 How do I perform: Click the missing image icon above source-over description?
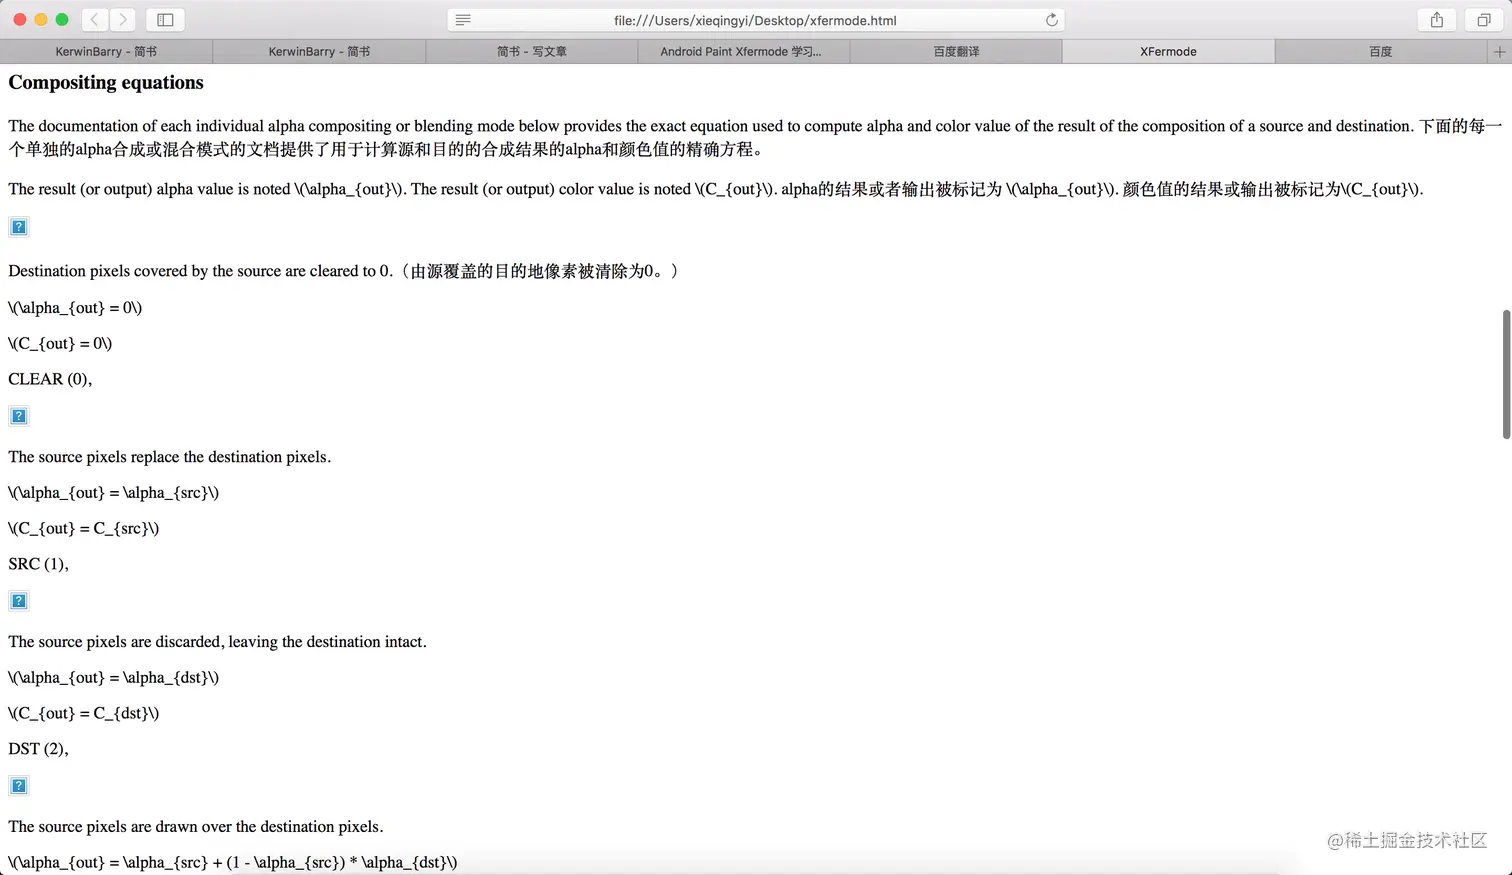[x=18, y=786]
